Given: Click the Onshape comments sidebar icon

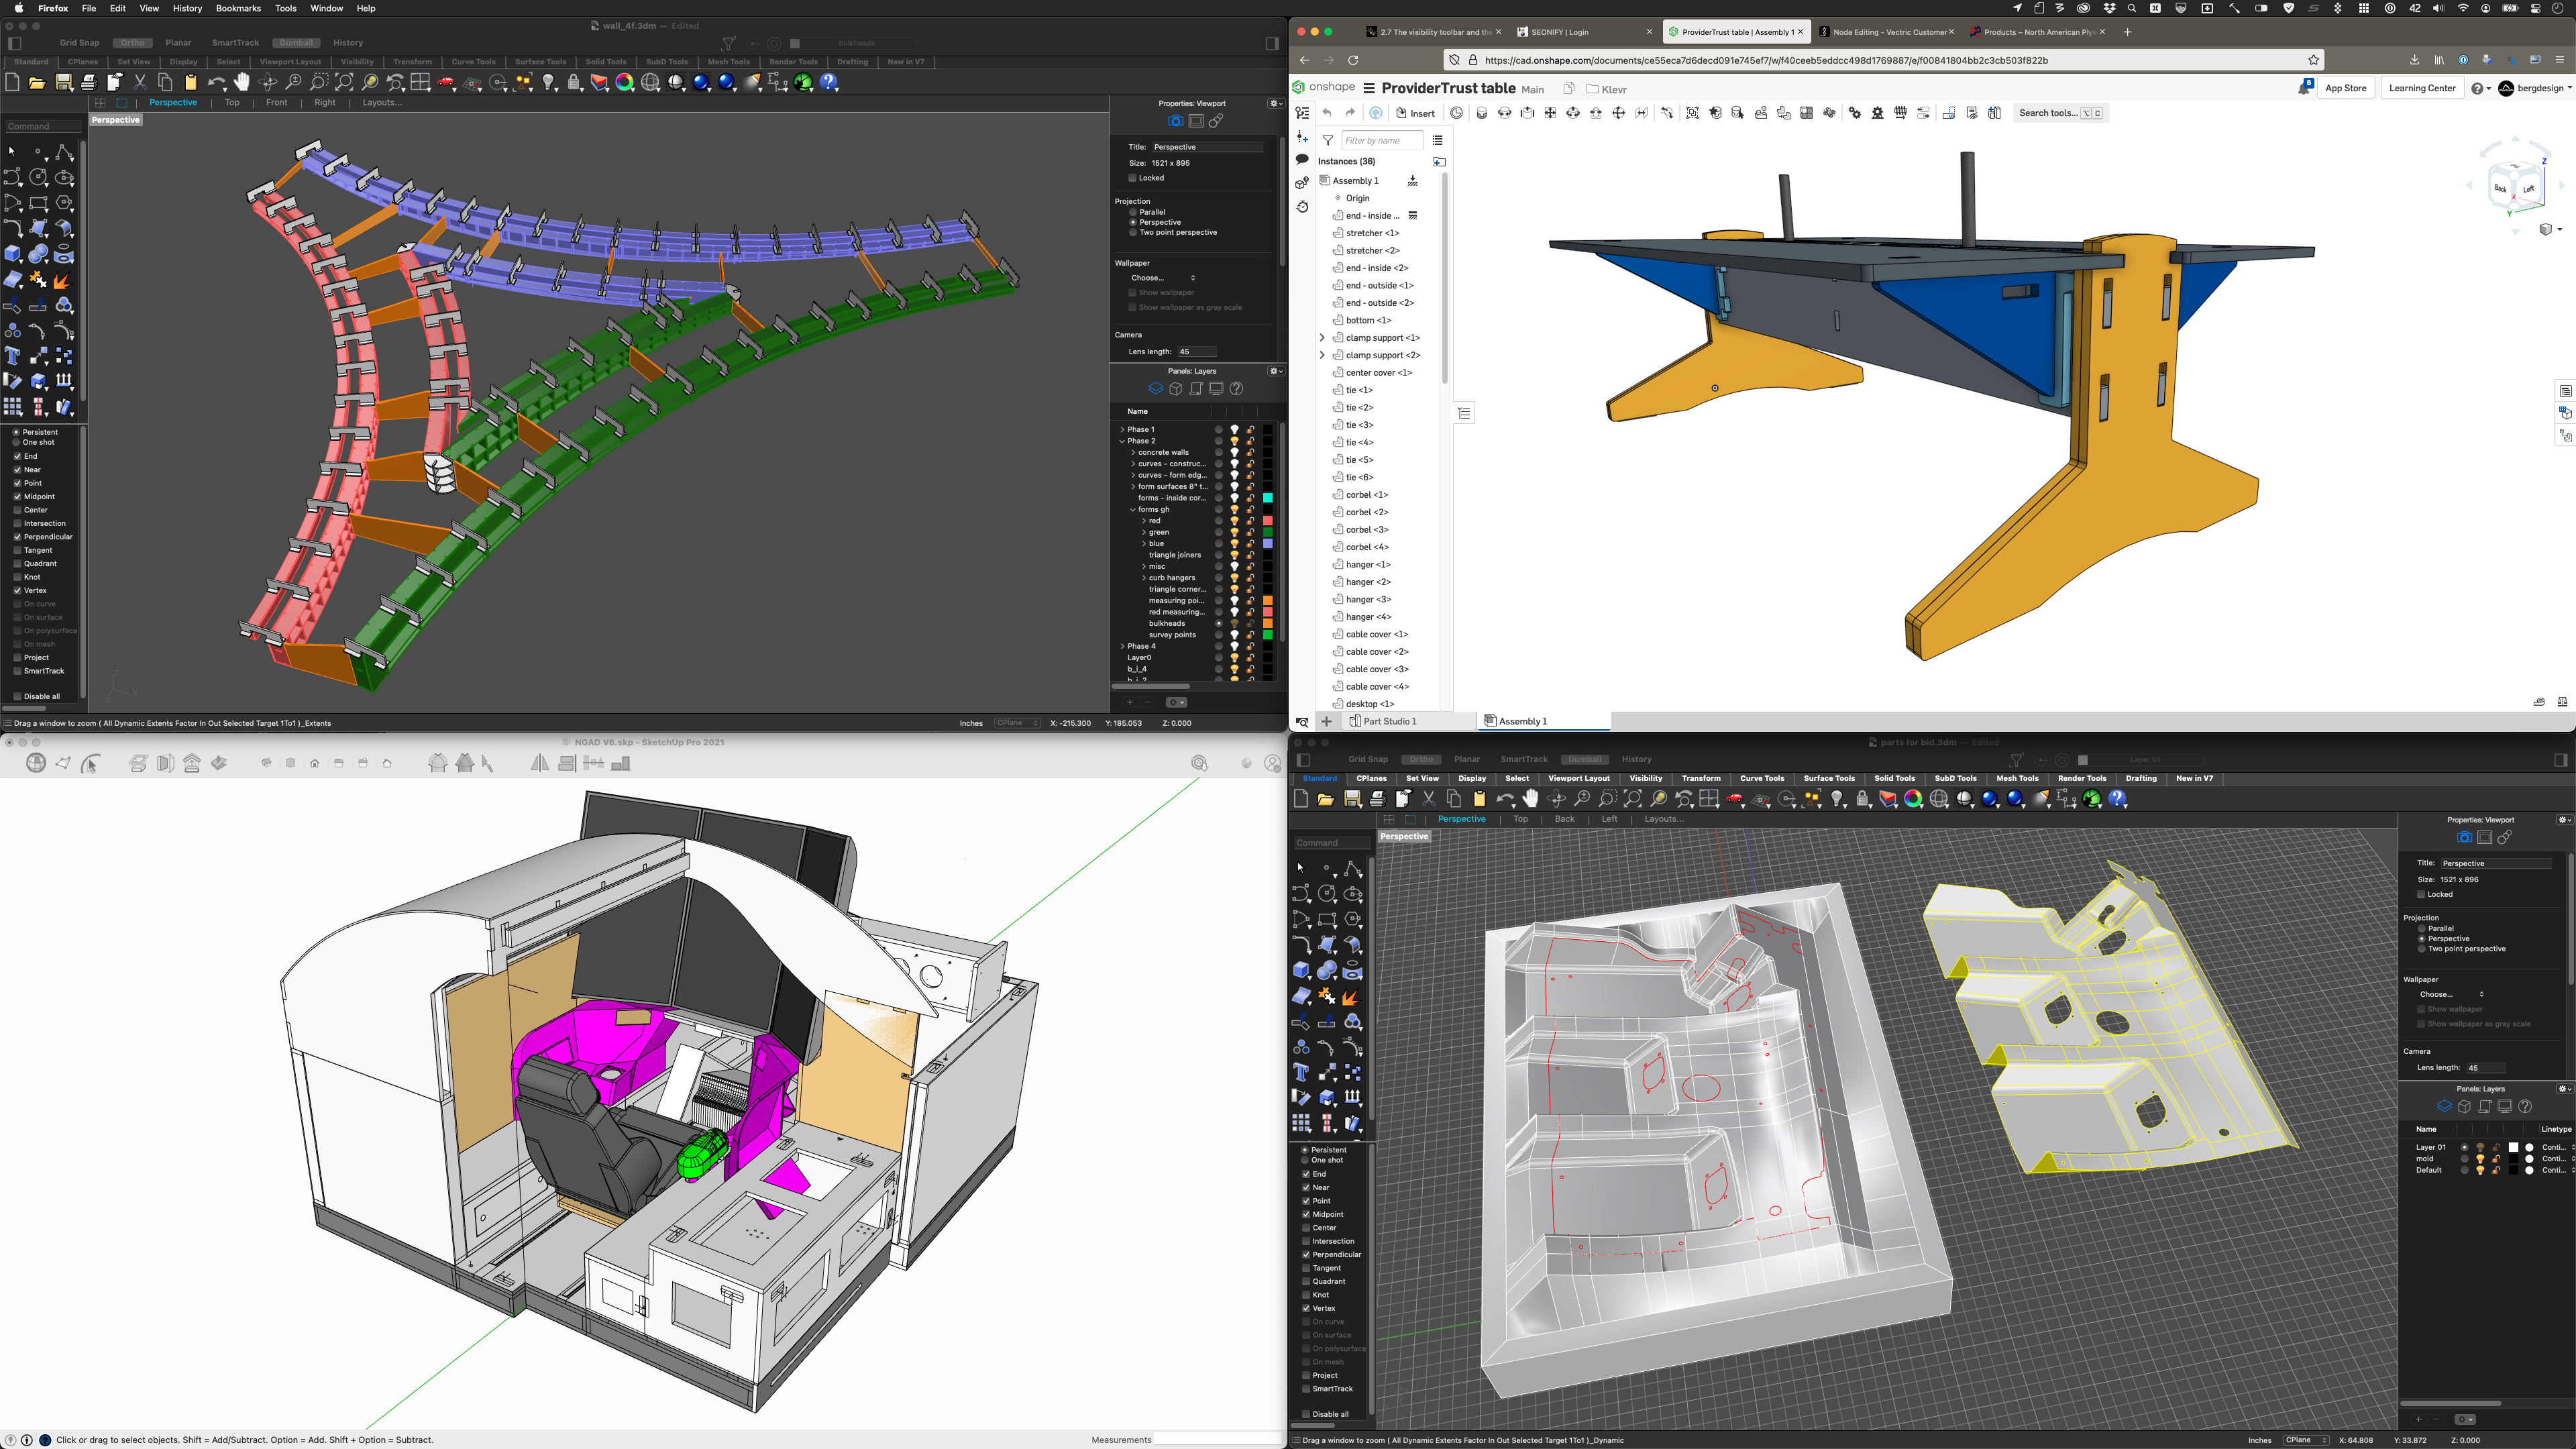Looking at the screenshot, I should pos(1302,160).
